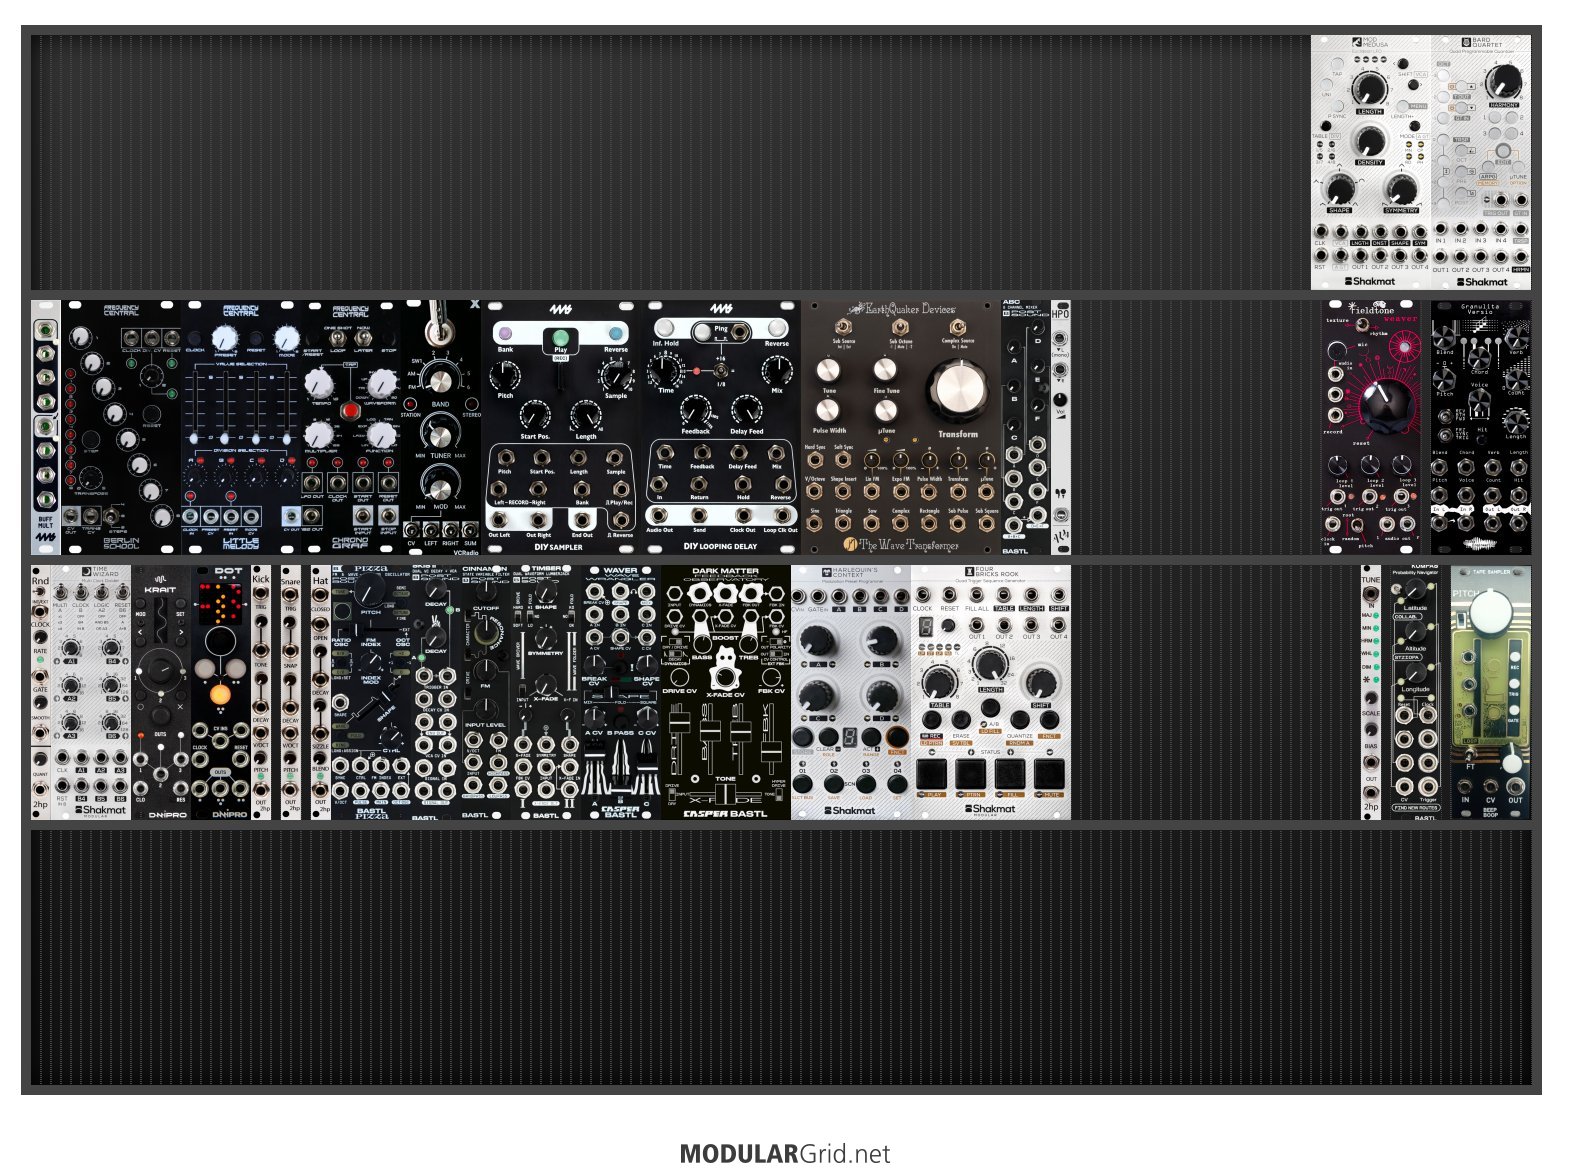Click the Looping Delay Inf. Hold button

click(x=664, y=329)
